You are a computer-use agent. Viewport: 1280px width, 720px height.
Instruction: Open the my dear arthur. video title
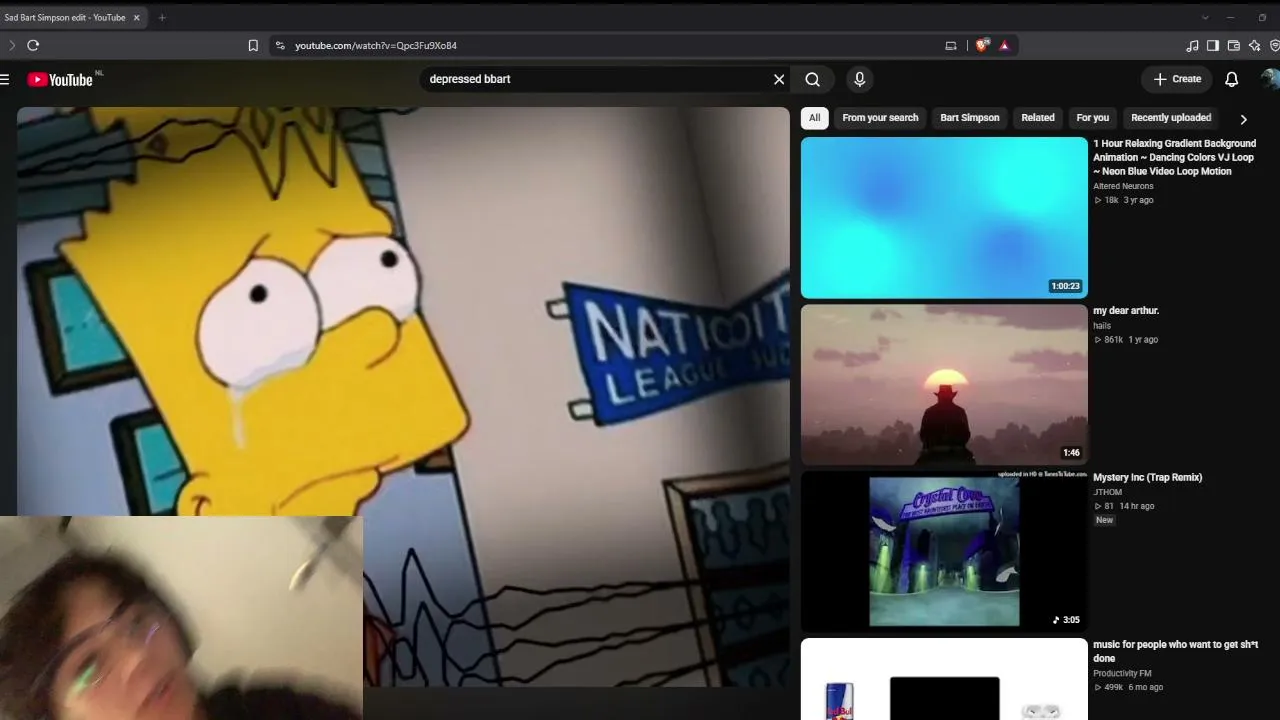(1126, 311)
